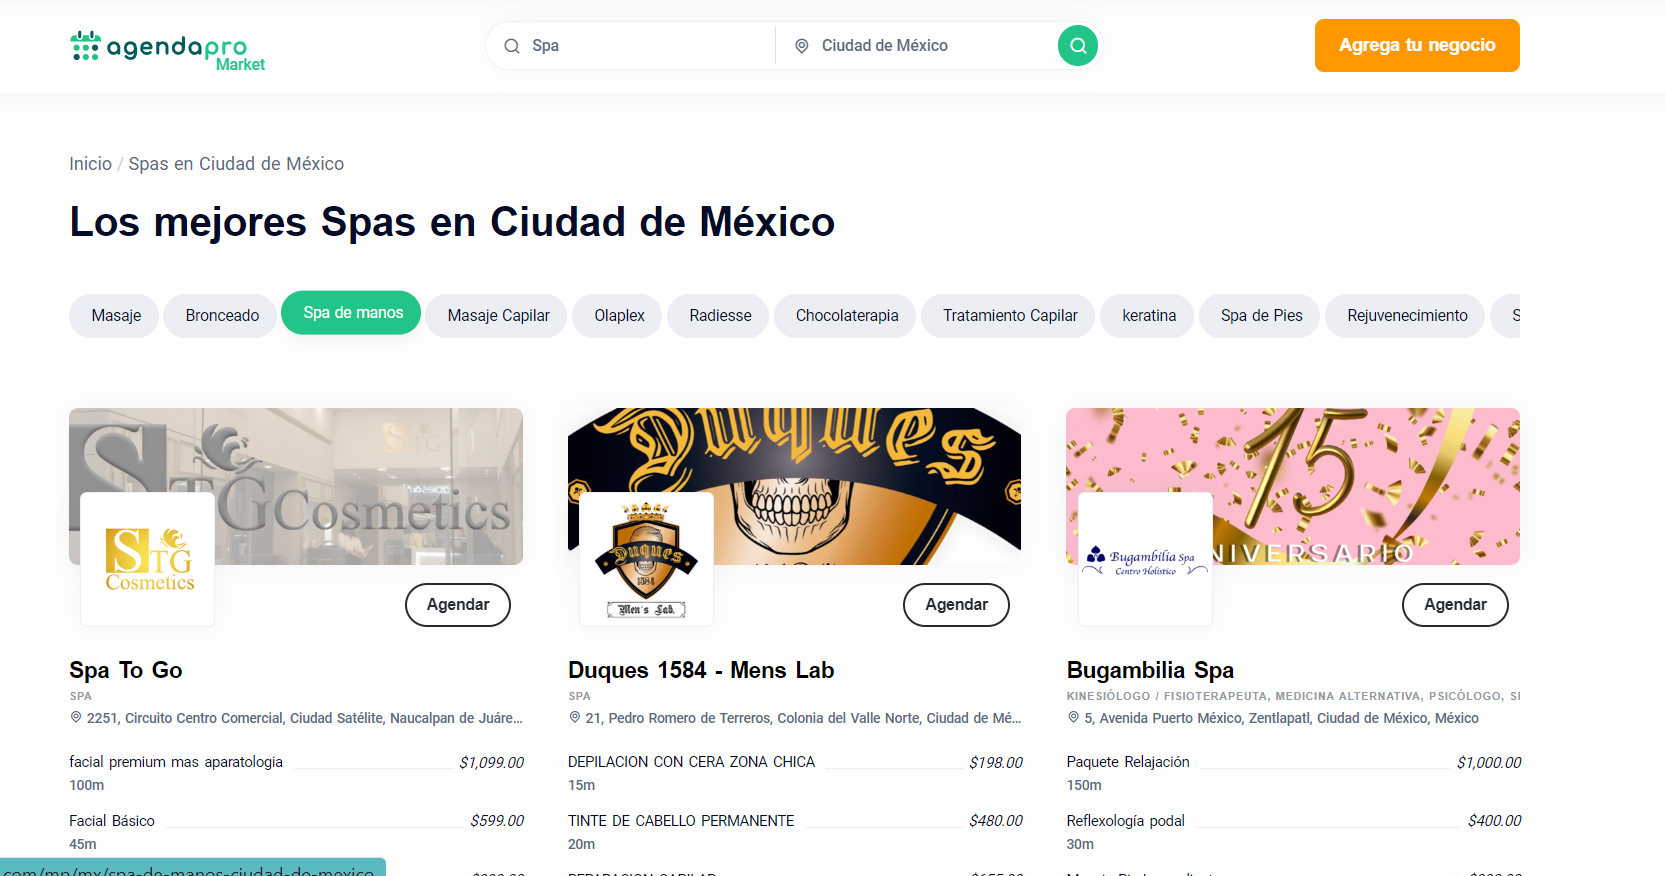Go to Inicio breadcrumb link
This screenshot has height=876, width=1665.
pyautogui.click(x=90, y=164)
